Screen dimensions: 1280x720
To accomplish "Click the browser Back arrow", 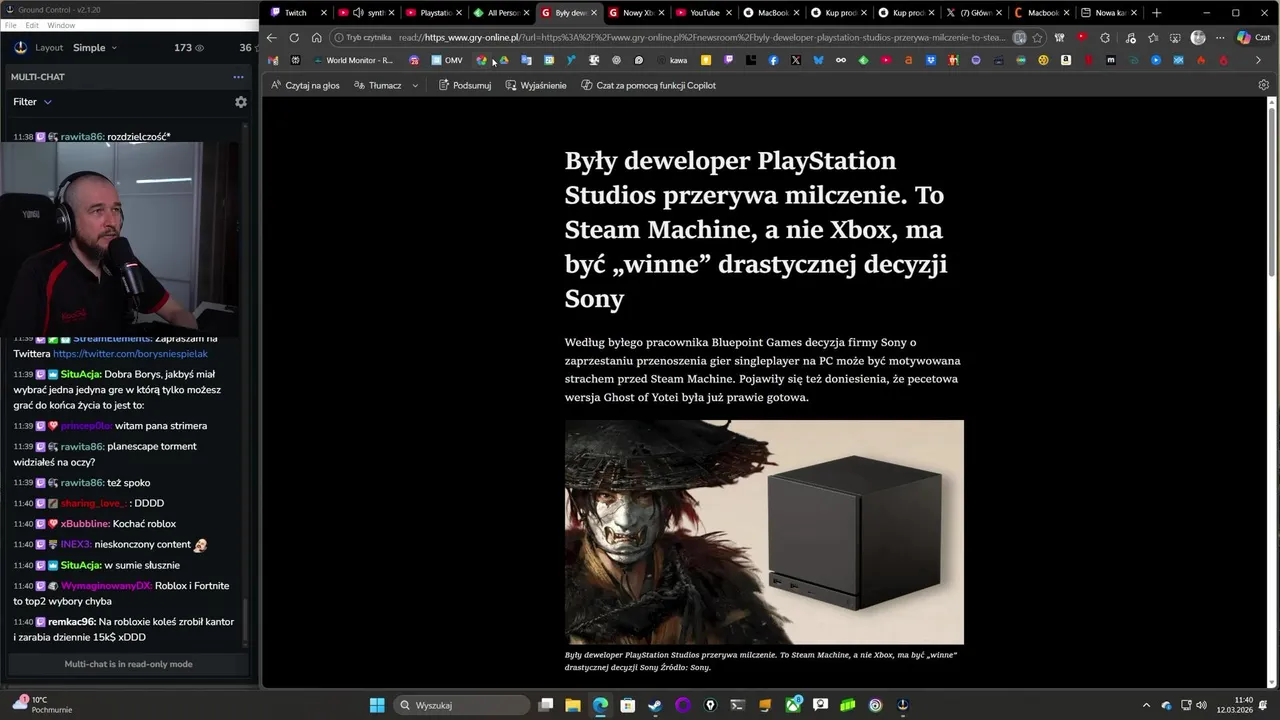I will 271,38.
